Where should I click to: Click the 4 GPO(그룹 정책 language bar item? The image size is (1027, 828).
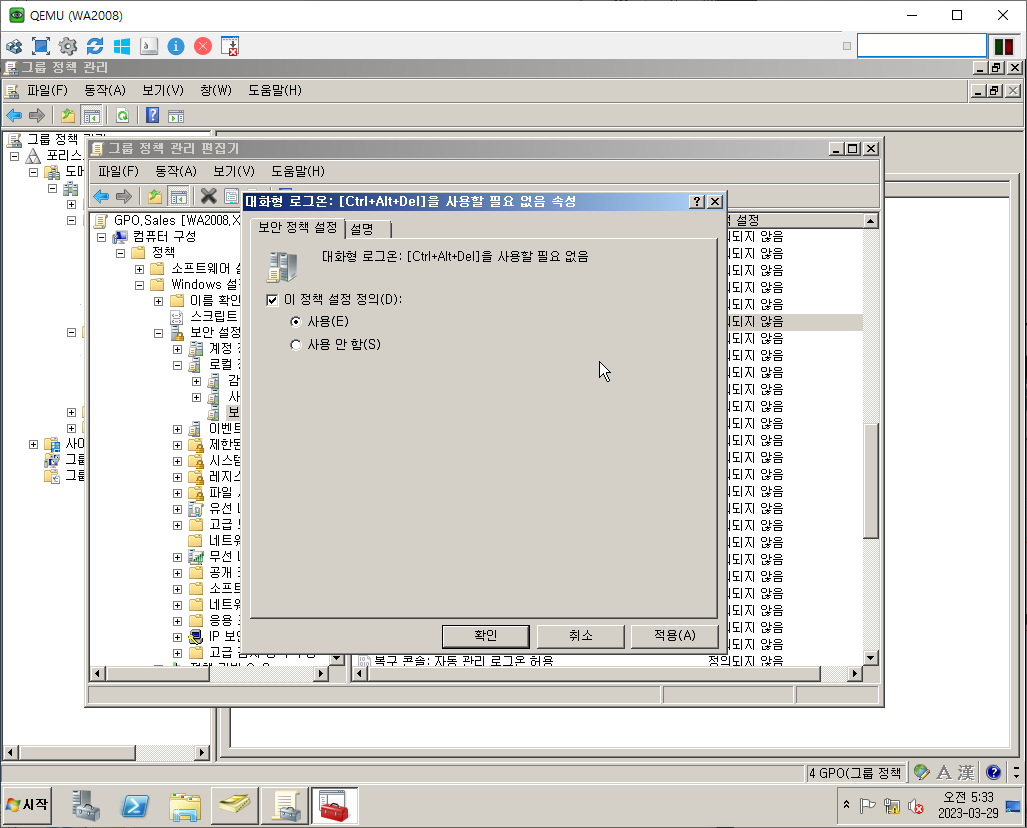click(x=855, y=773)
